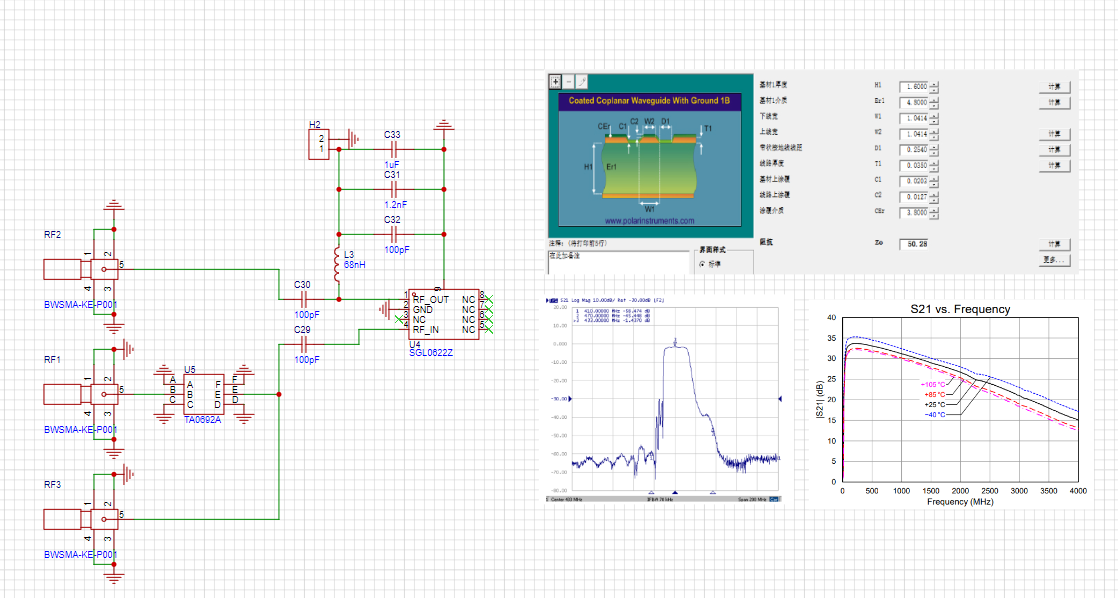Click the 计算 button in the T1 row
This screenshot has width=1118, height=598.
(x=1055, y=165)
